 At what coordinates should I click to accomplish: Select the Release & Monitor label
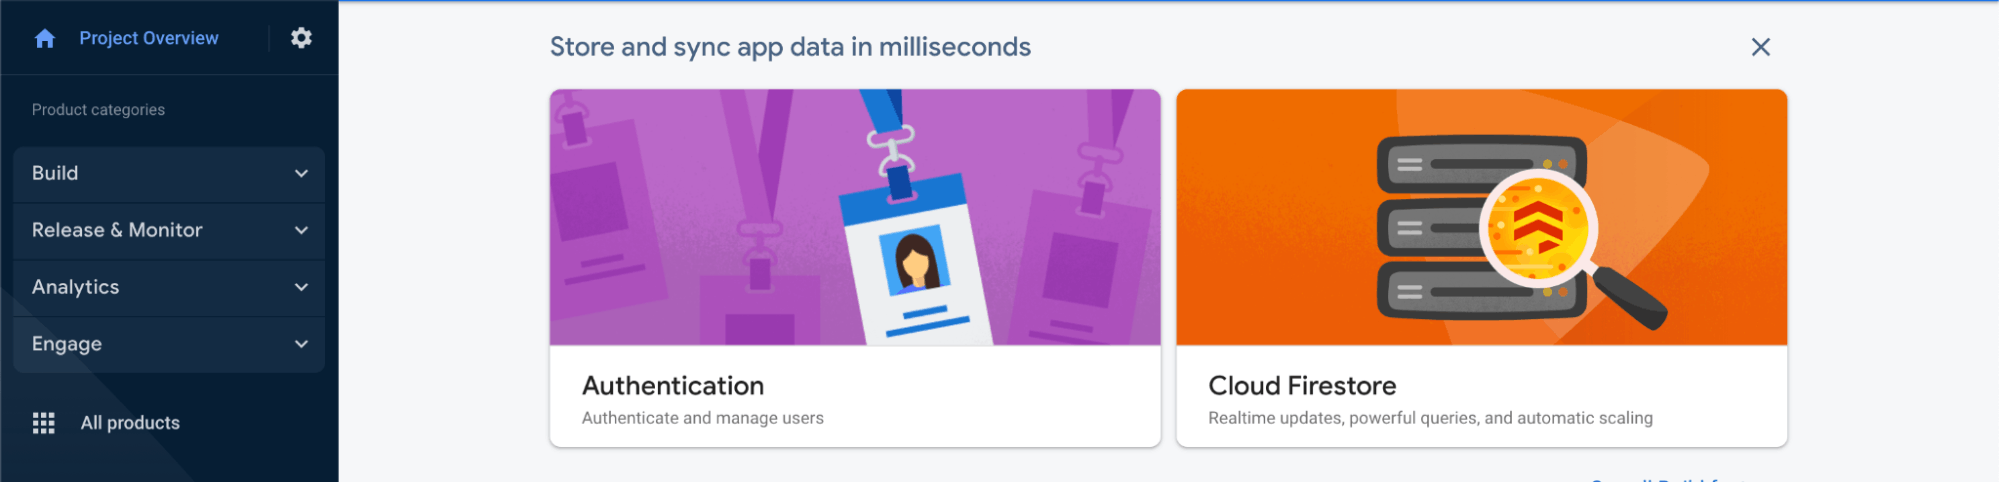point(117,230)
